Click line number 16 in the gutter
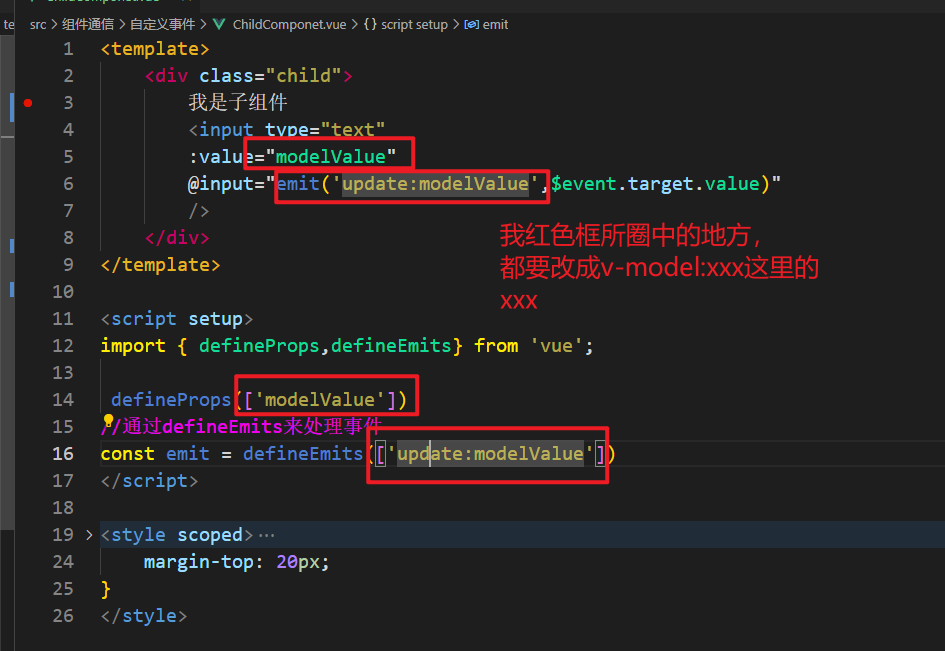Image resolution: width=945 pixels, height=651 pixels. pyautogui.click(x=63, y=453)
